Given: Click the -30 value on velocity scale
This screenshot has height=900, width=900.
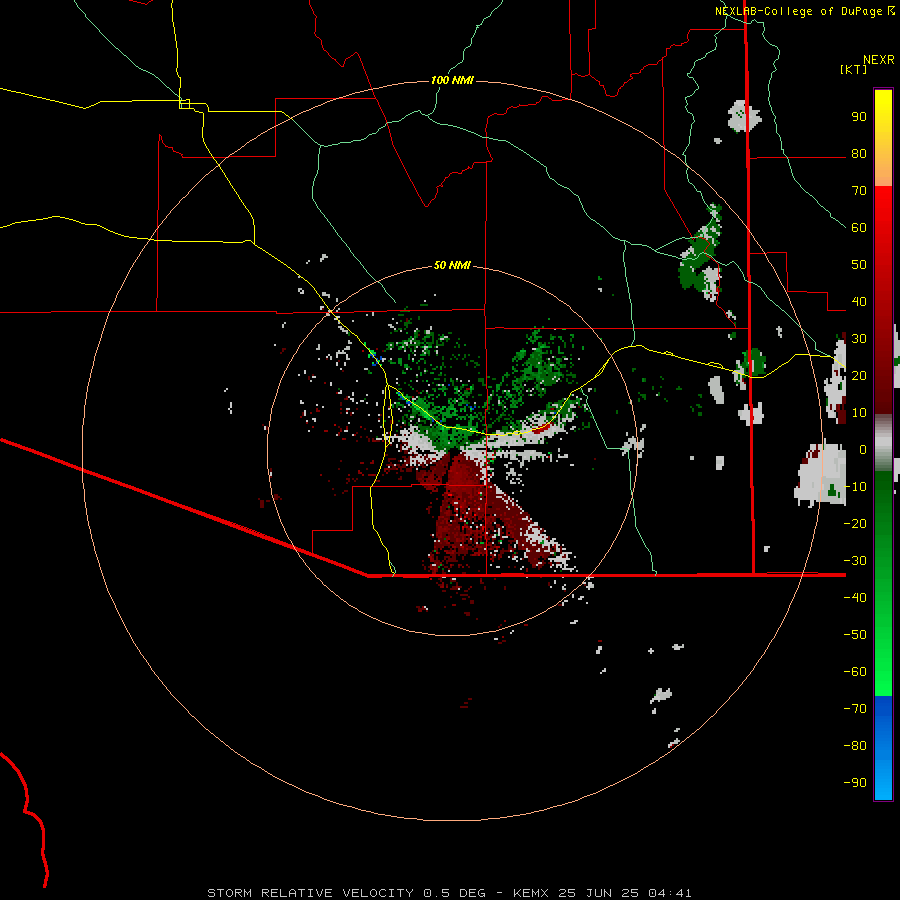Looking at the screenshot, I should tap(855, 561).
